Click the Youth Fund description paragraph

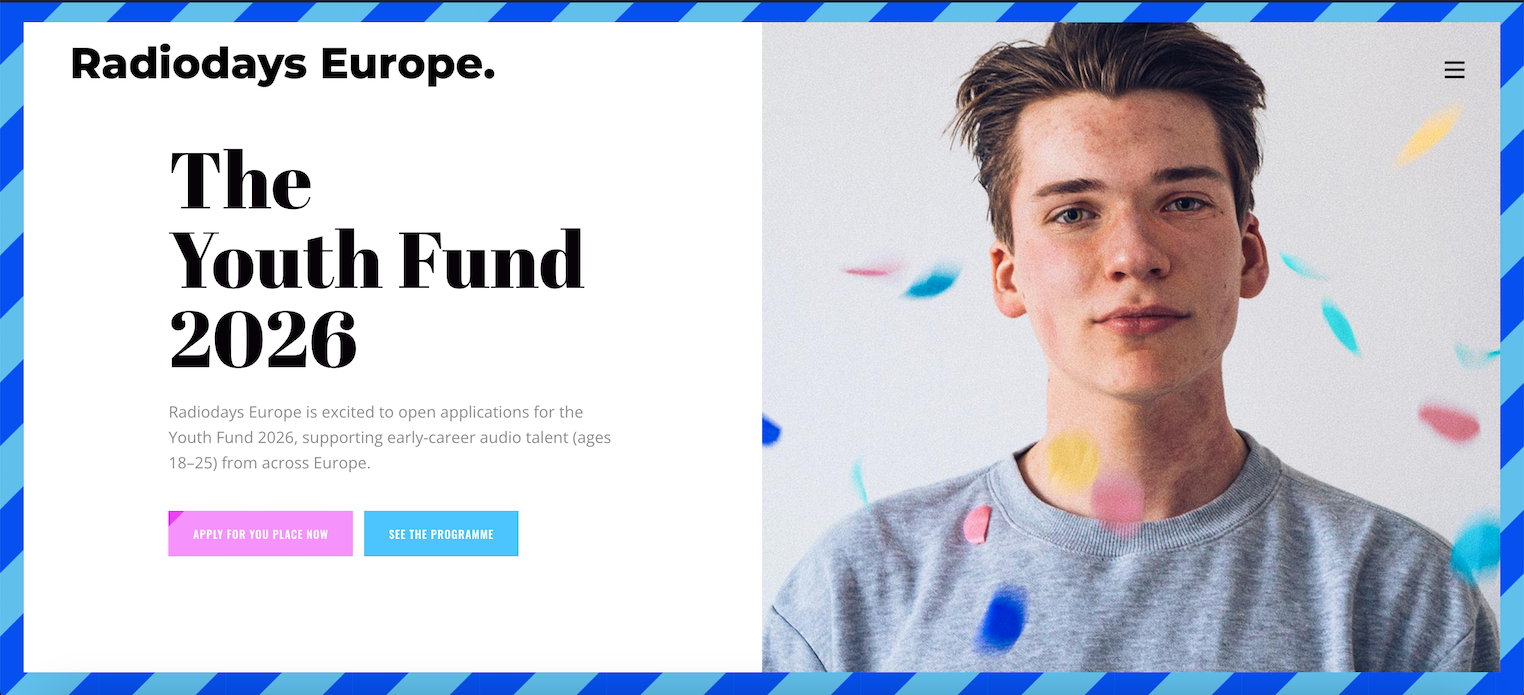click(390, 438)
